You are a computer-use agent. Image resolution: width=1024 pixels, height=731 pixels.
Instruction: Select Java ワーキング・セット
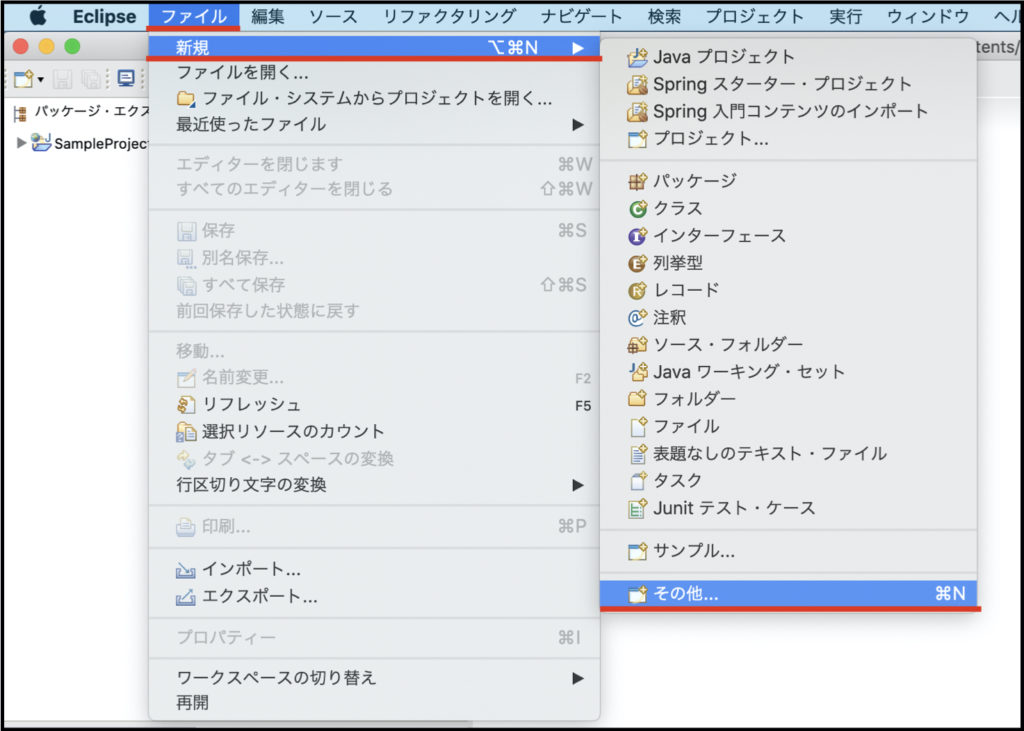788,372
